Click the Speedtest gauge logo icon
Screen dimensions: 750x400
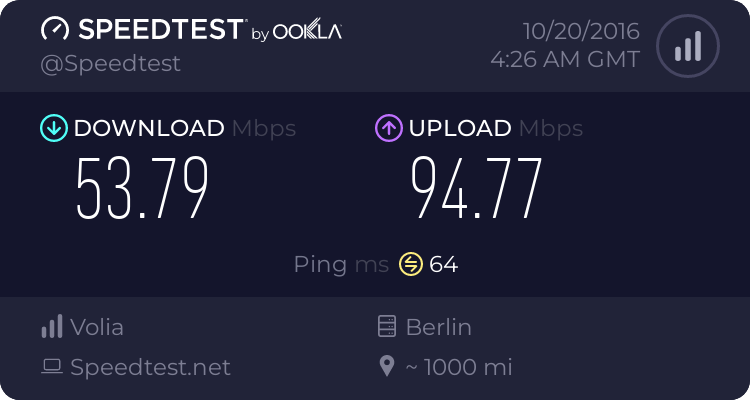click(x=55, y=29)
